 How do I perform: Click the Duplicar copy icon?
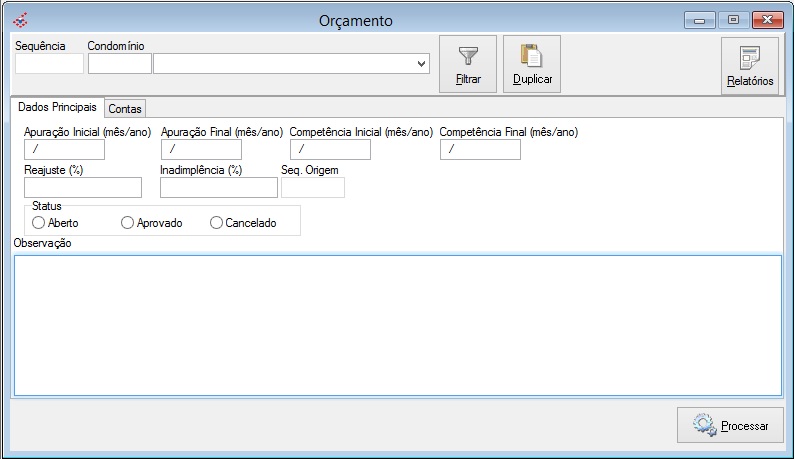(x=531, y=57)
